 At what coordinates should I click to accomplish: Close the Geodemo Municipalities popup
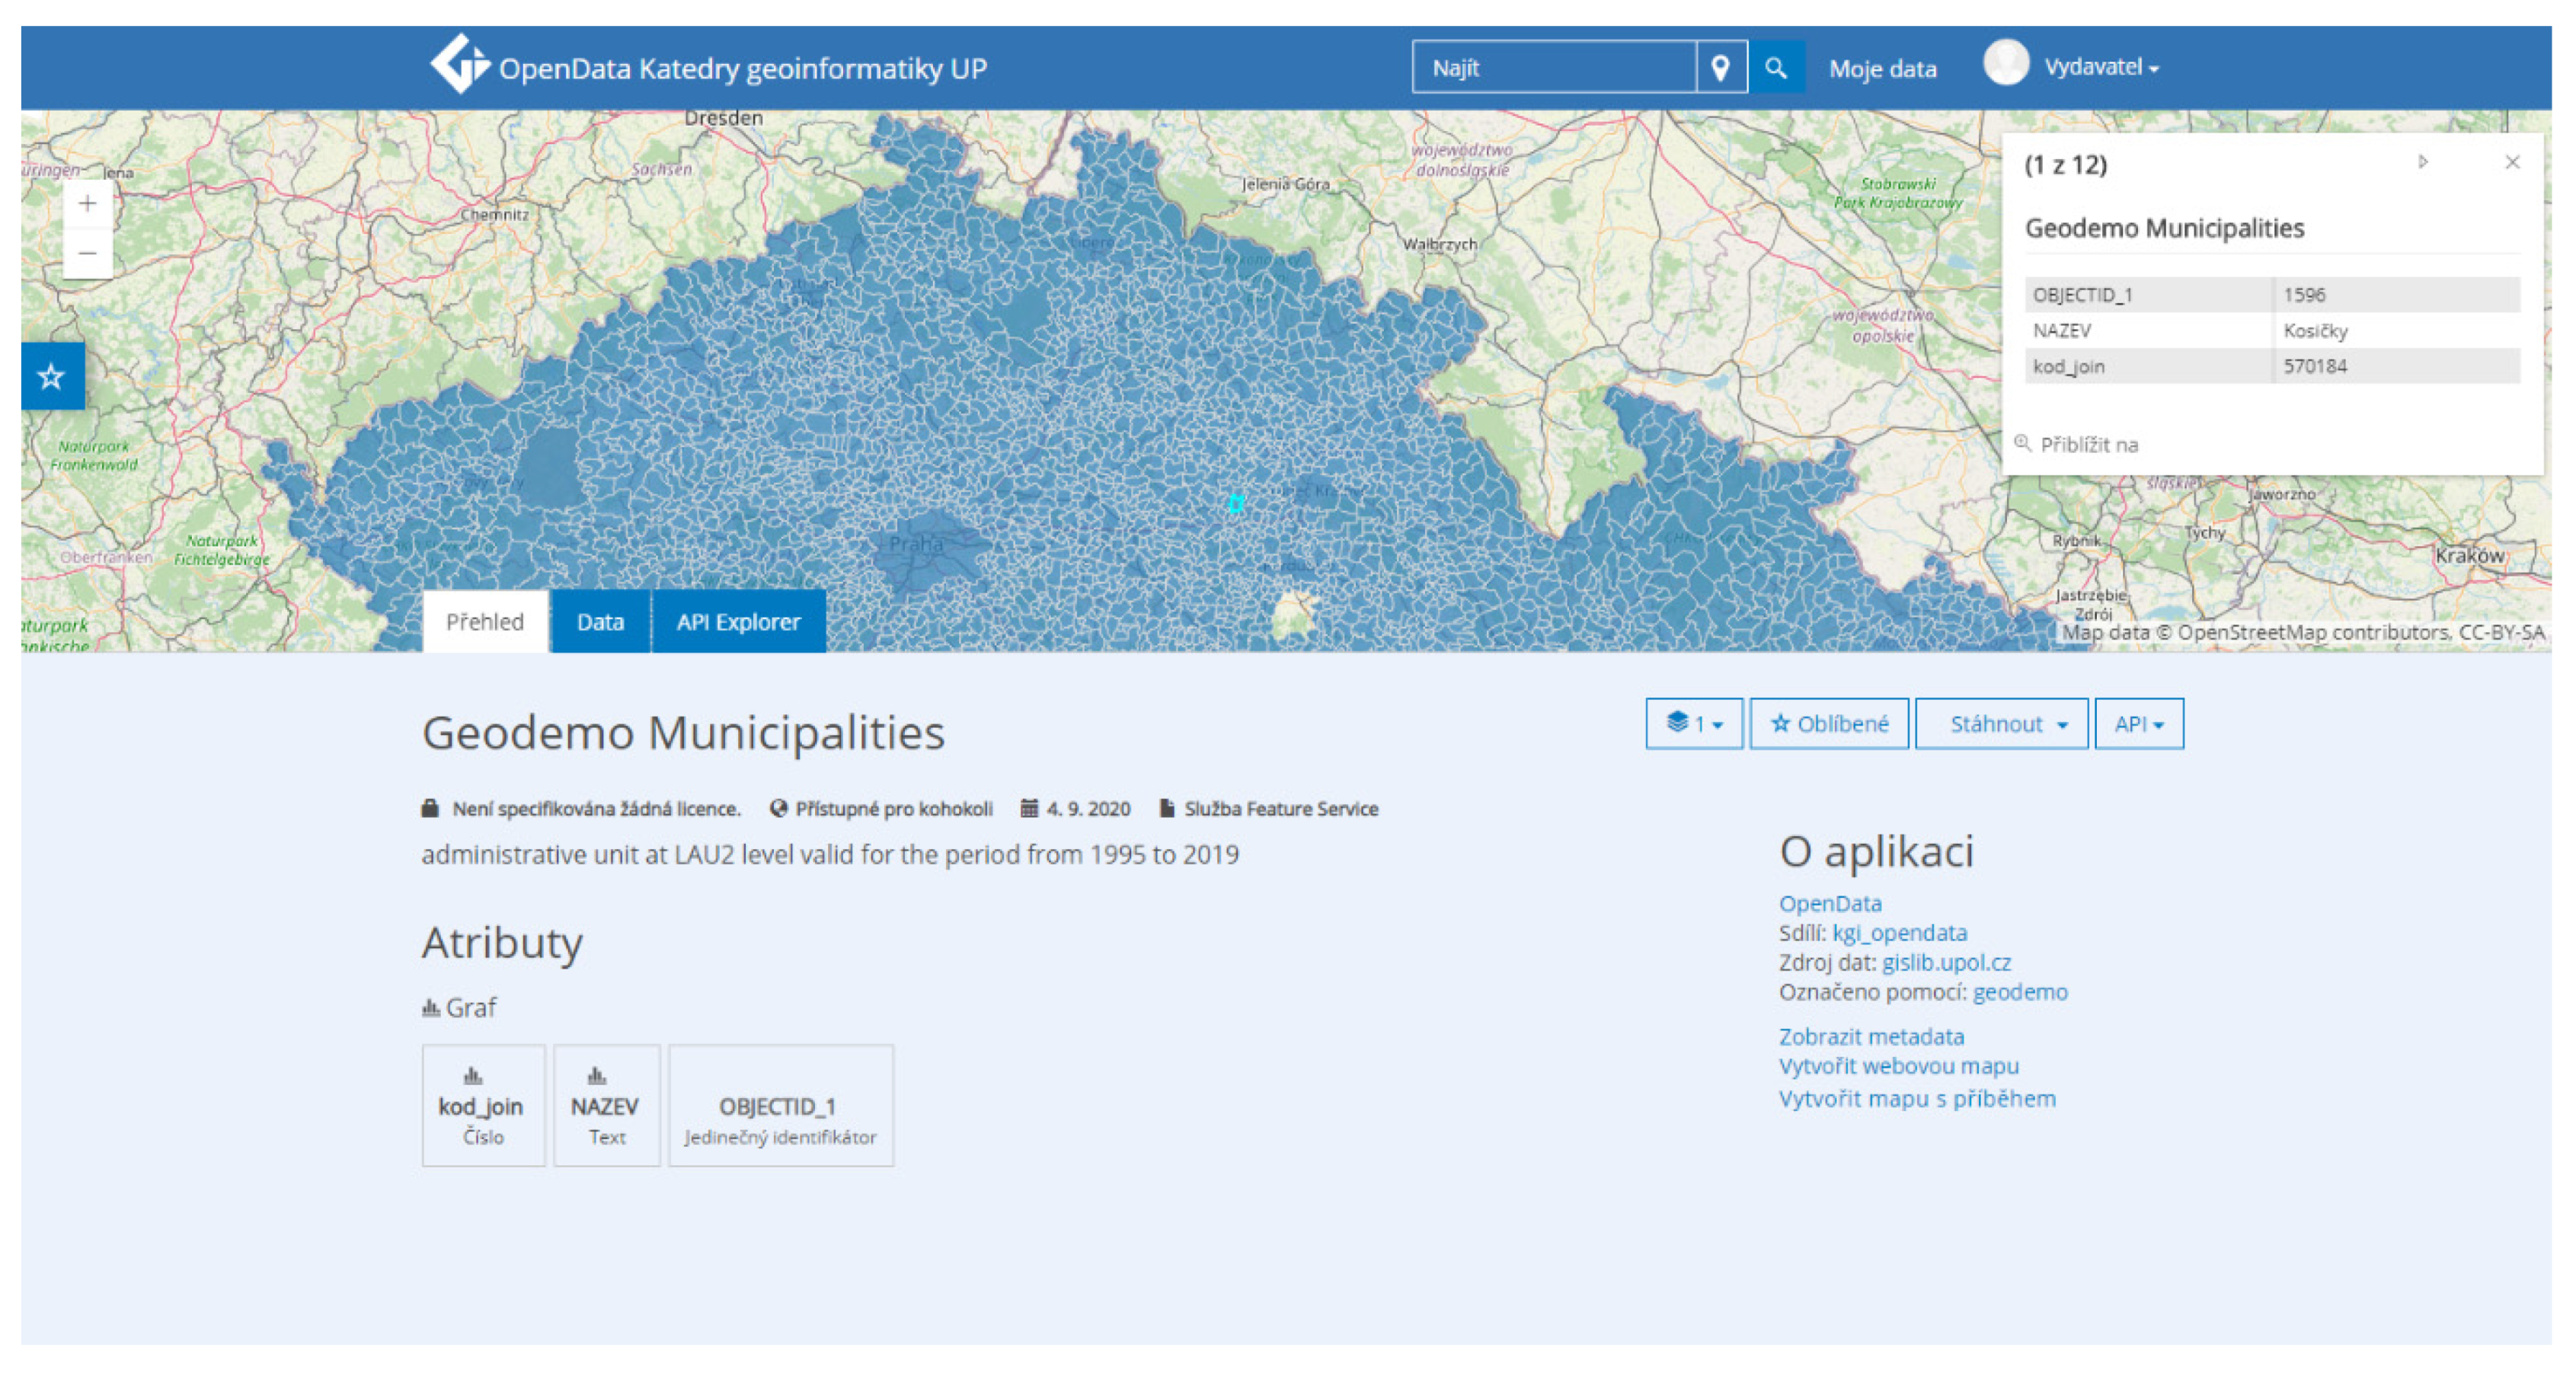(x=2513, y=161)
